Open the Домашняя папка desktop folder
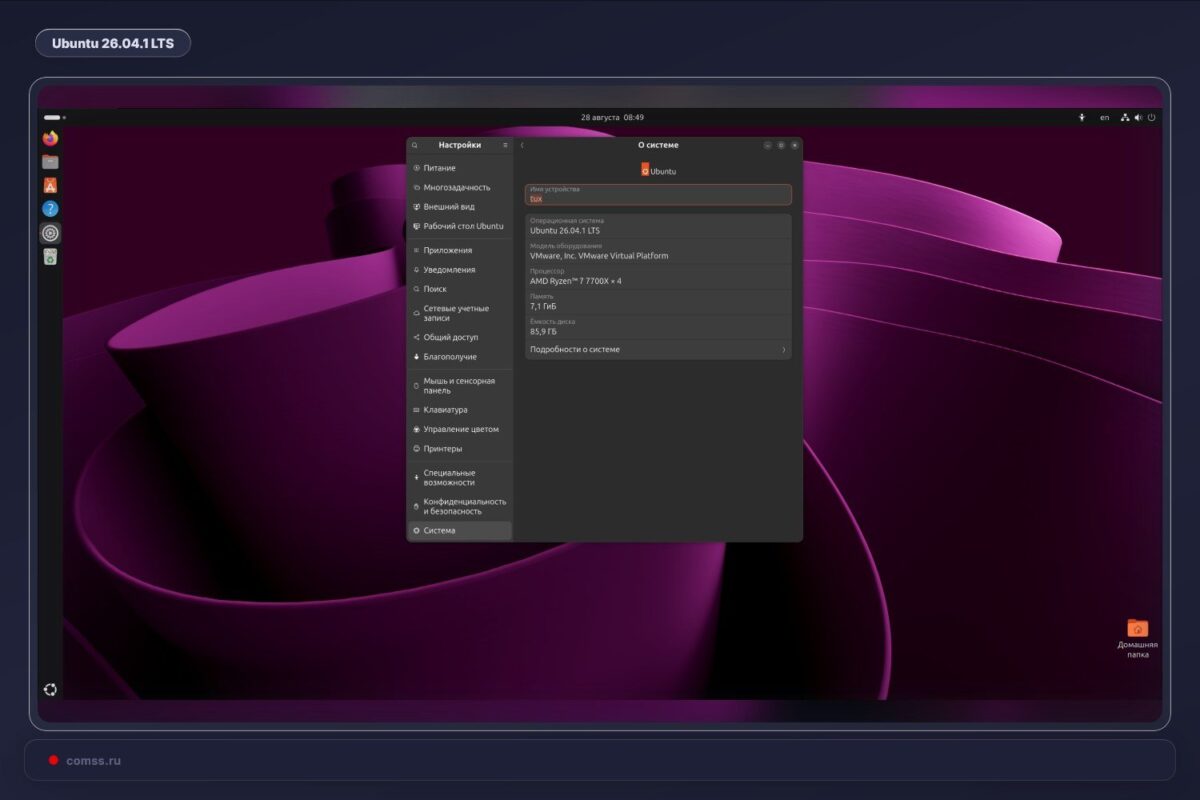The width and height of the screenshot is (1200, 800). 1138,638
